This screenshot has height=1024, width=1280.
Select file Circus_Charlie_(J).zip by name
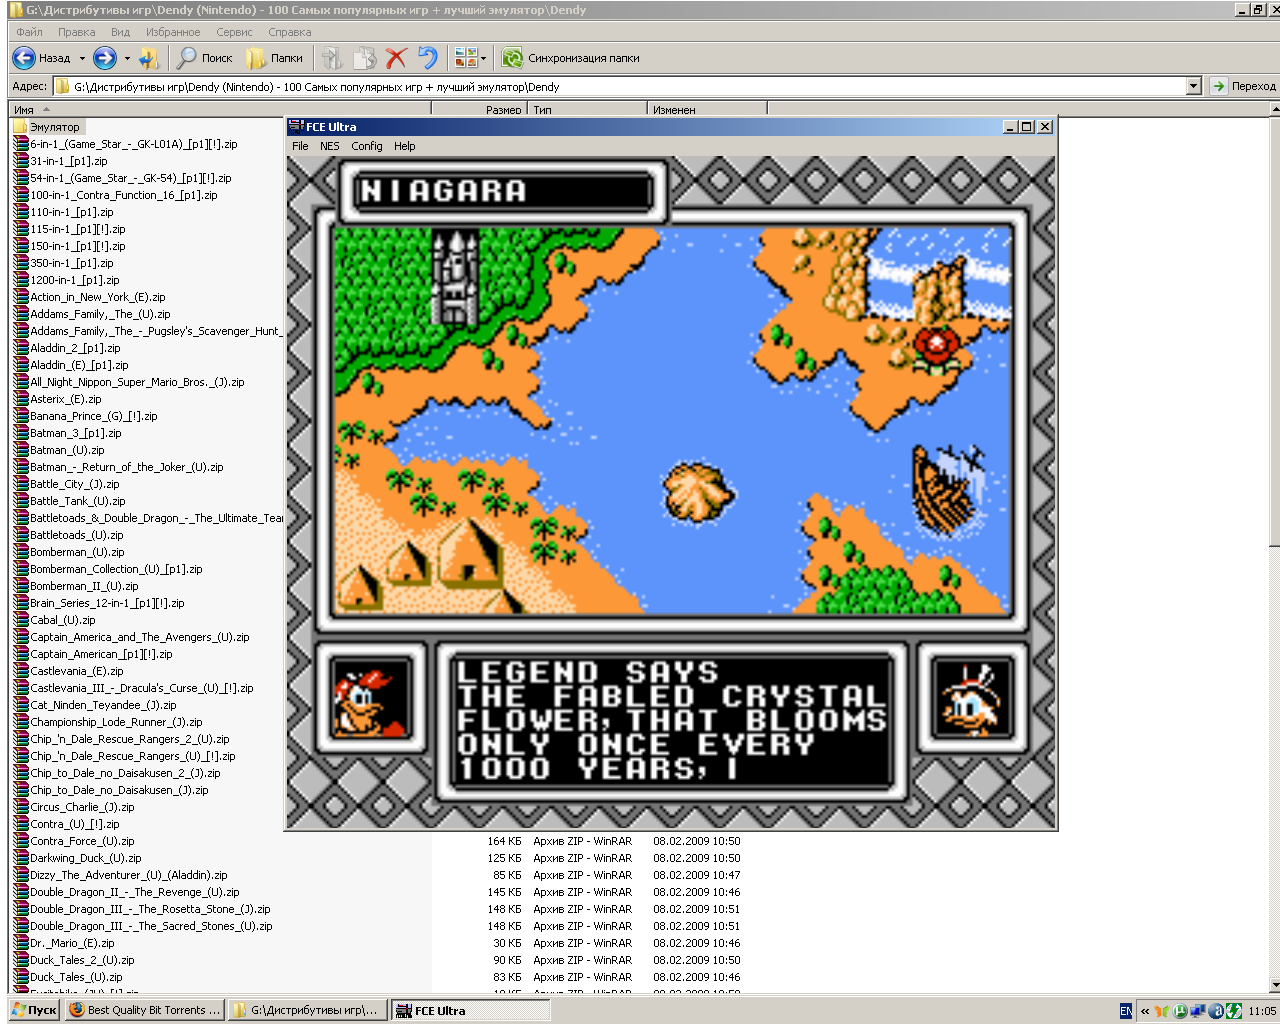click(x=82, y=807)
